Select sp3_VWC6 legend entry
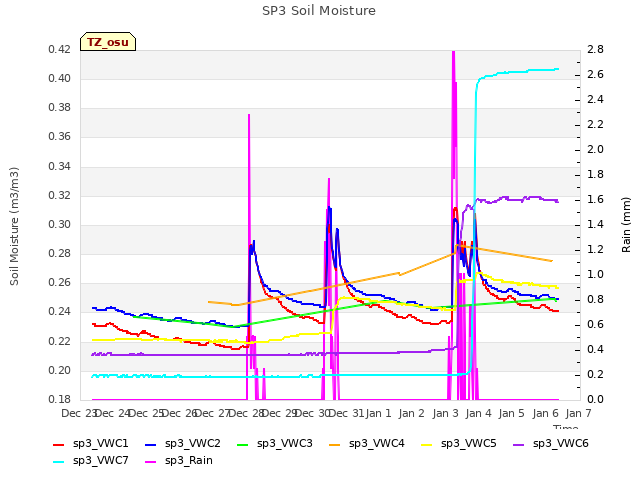640x480 pixels. pos(551,443)
